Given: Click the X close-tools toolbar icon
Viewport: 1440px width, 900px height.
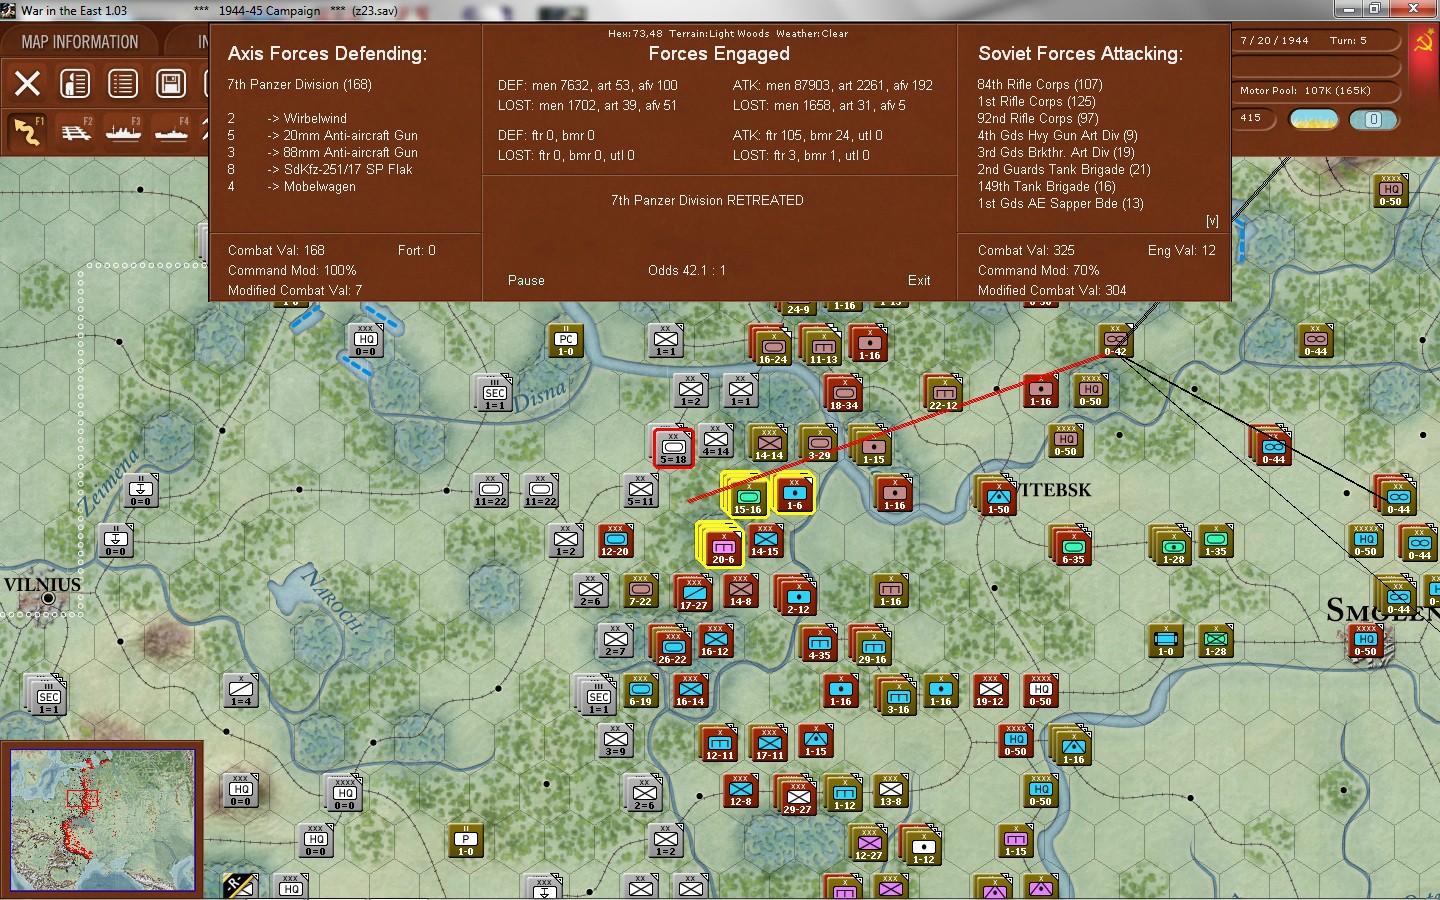Looking at the screenshot, I should click(28, 83).
